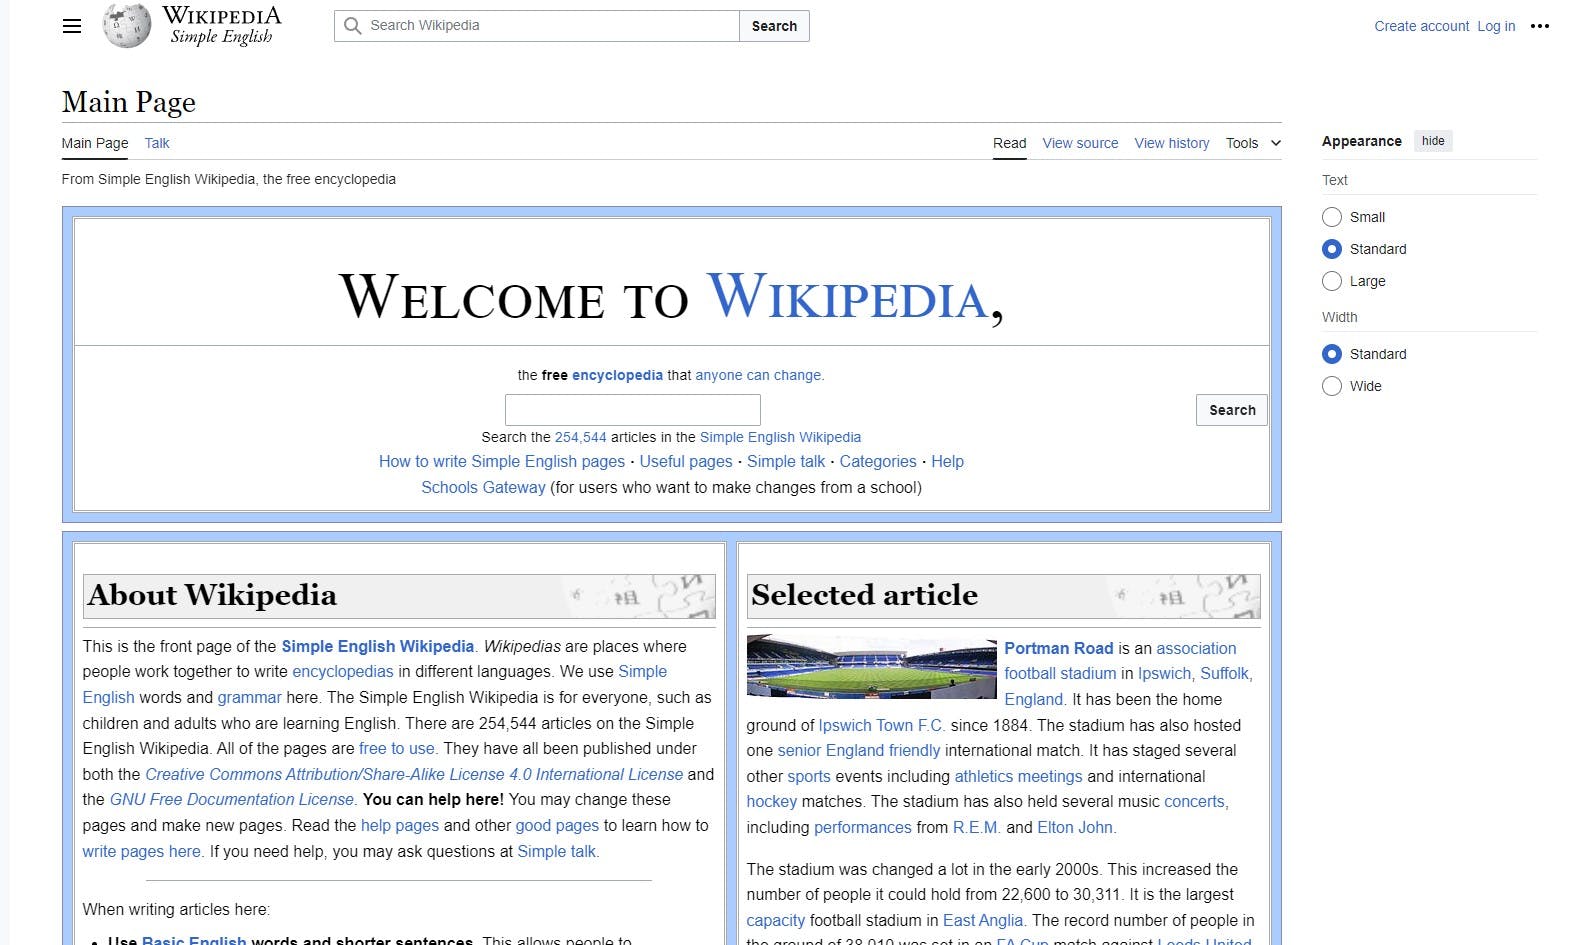Click the Wikipedia Simple English wordmark
This screenshot has height=945, width=1574.
(x=221, y=26)
